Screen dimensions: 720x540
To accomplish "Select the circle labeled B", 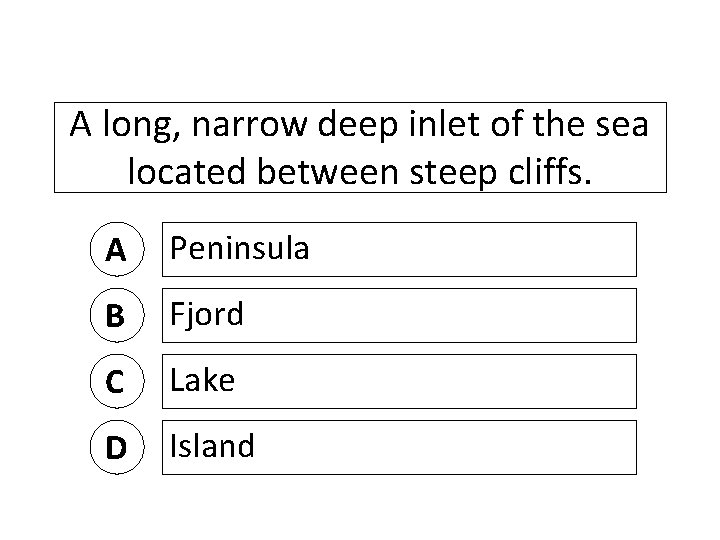I will (x=117, y=316).
